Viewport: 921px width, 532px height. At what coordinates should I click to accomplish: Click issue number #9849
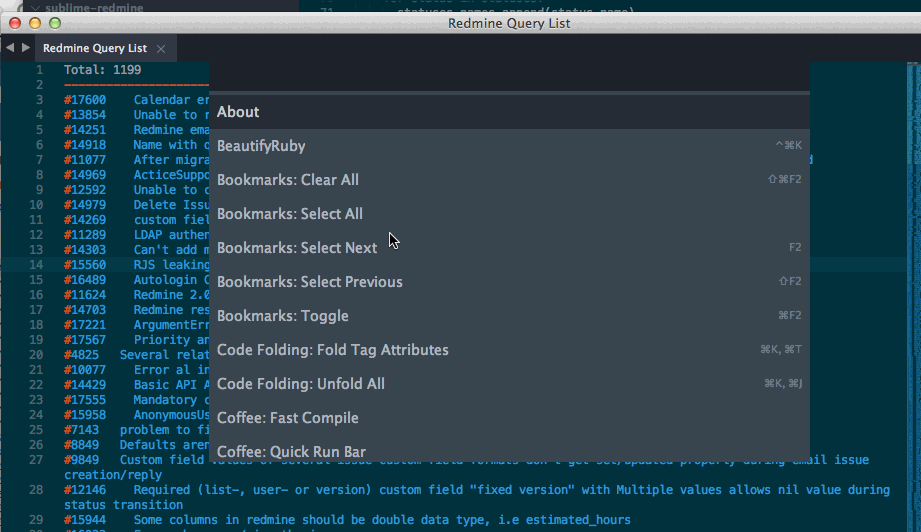coord(82,460)
